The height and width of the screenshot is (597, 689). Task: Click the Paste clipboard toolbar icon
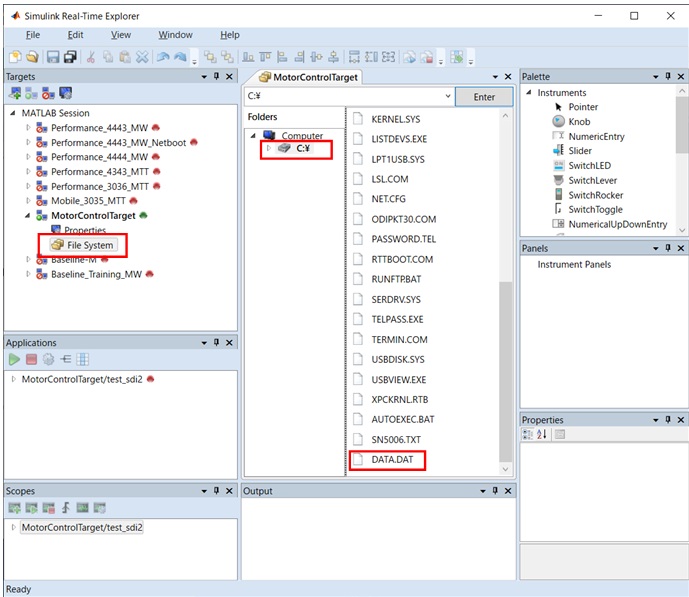[125, 57]
